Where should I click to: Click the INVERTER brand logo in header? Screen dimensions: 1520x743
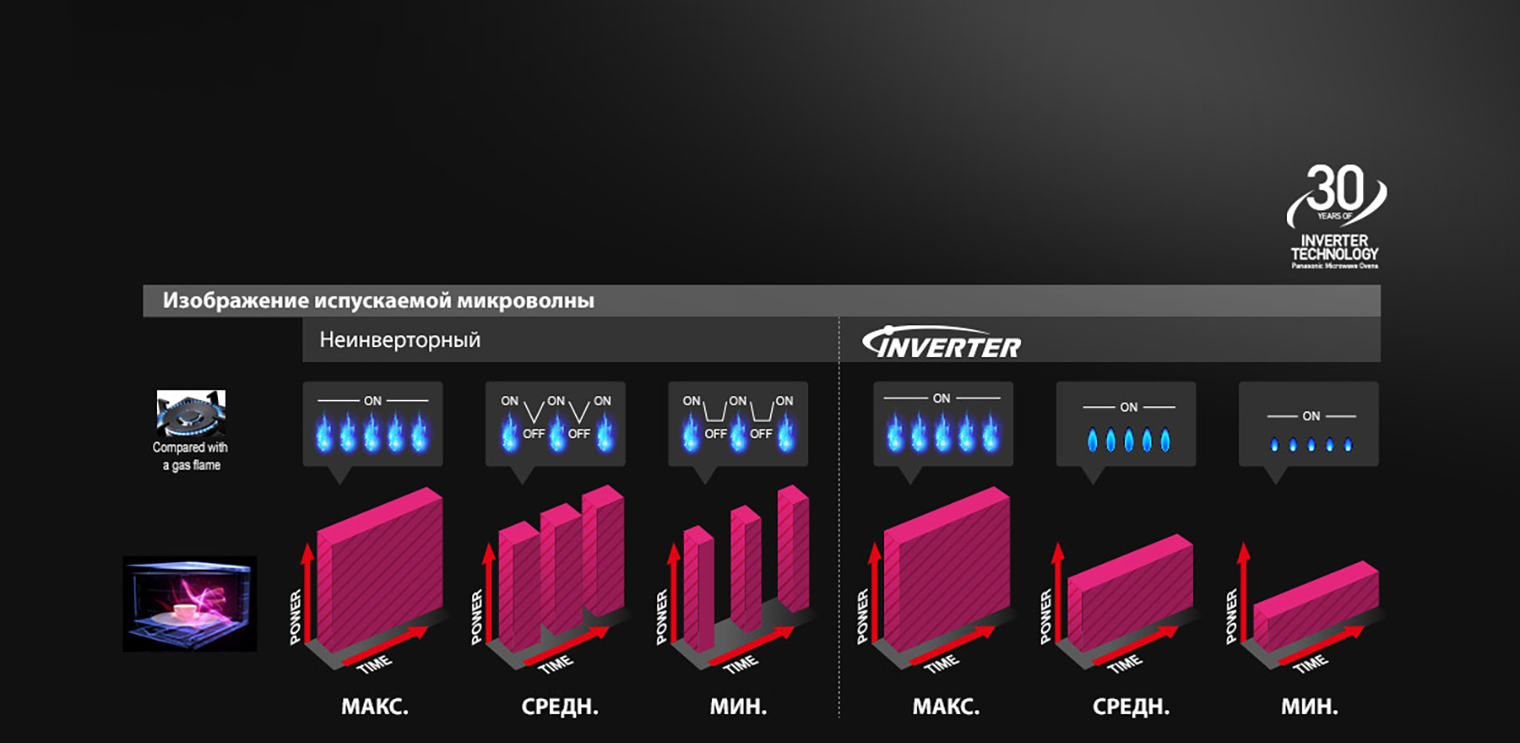click(941, 342)
